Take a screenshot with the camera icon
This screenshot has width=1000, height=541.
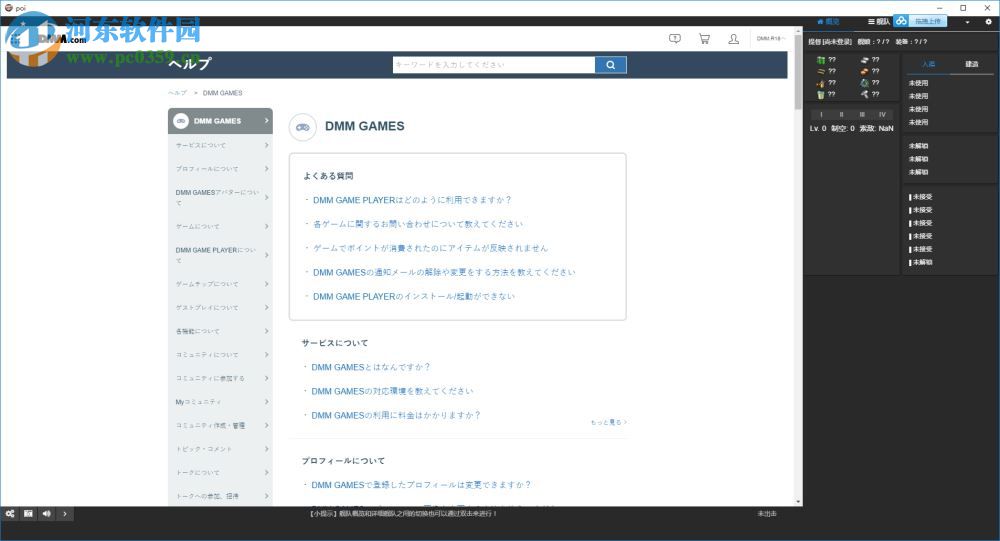pyautogui.click(x=28, y=514)
